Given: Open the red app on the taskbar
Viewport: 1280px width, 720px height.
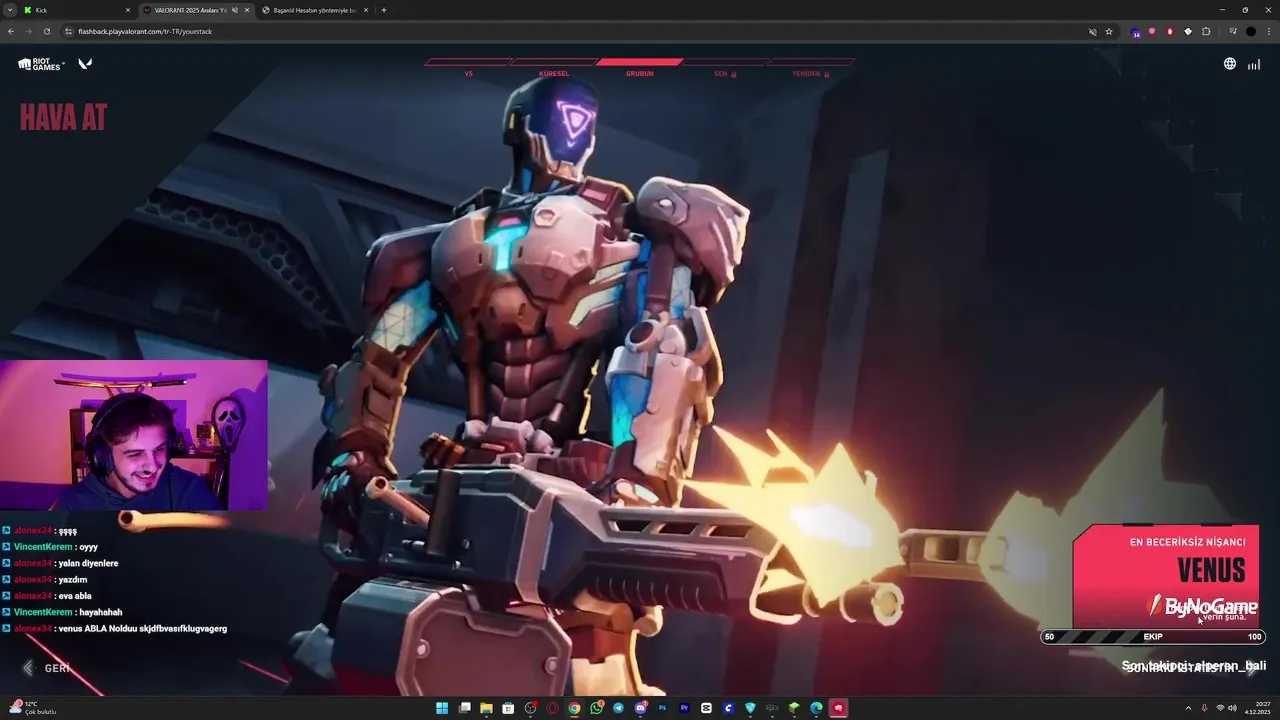Looking at the screenshot, I should coord(838,708).
